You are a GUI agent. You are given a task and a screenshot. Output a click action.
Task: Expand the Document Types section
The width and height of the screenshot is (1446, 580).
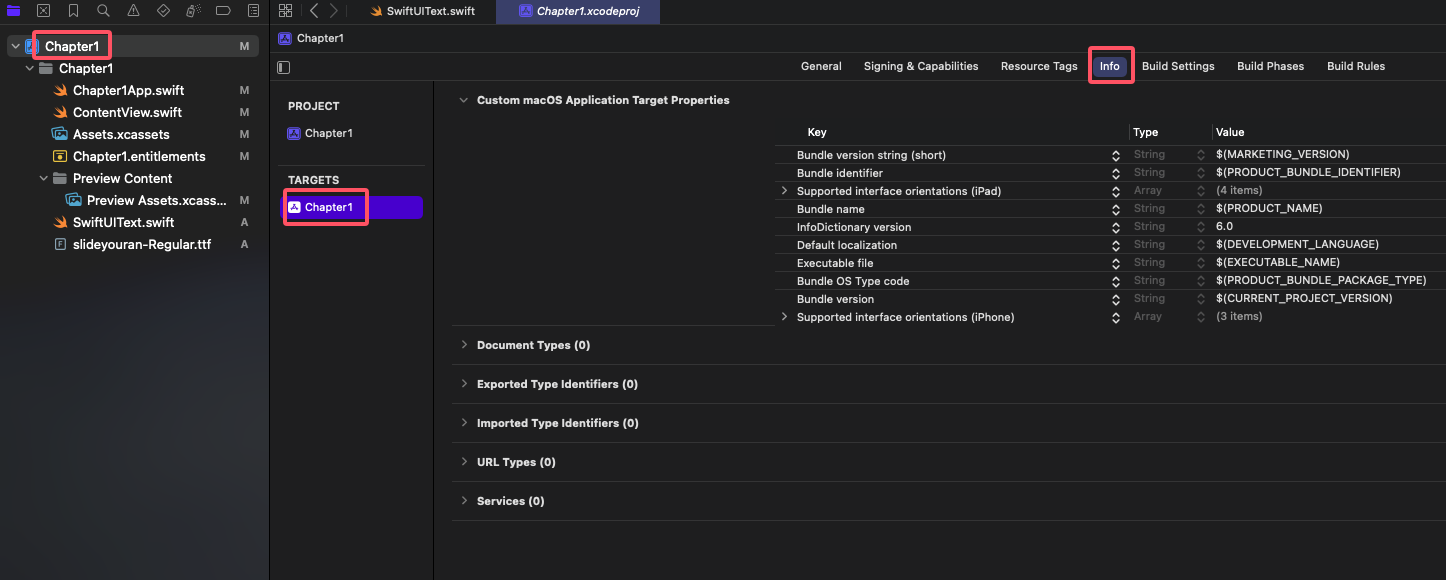coord(464,345)
